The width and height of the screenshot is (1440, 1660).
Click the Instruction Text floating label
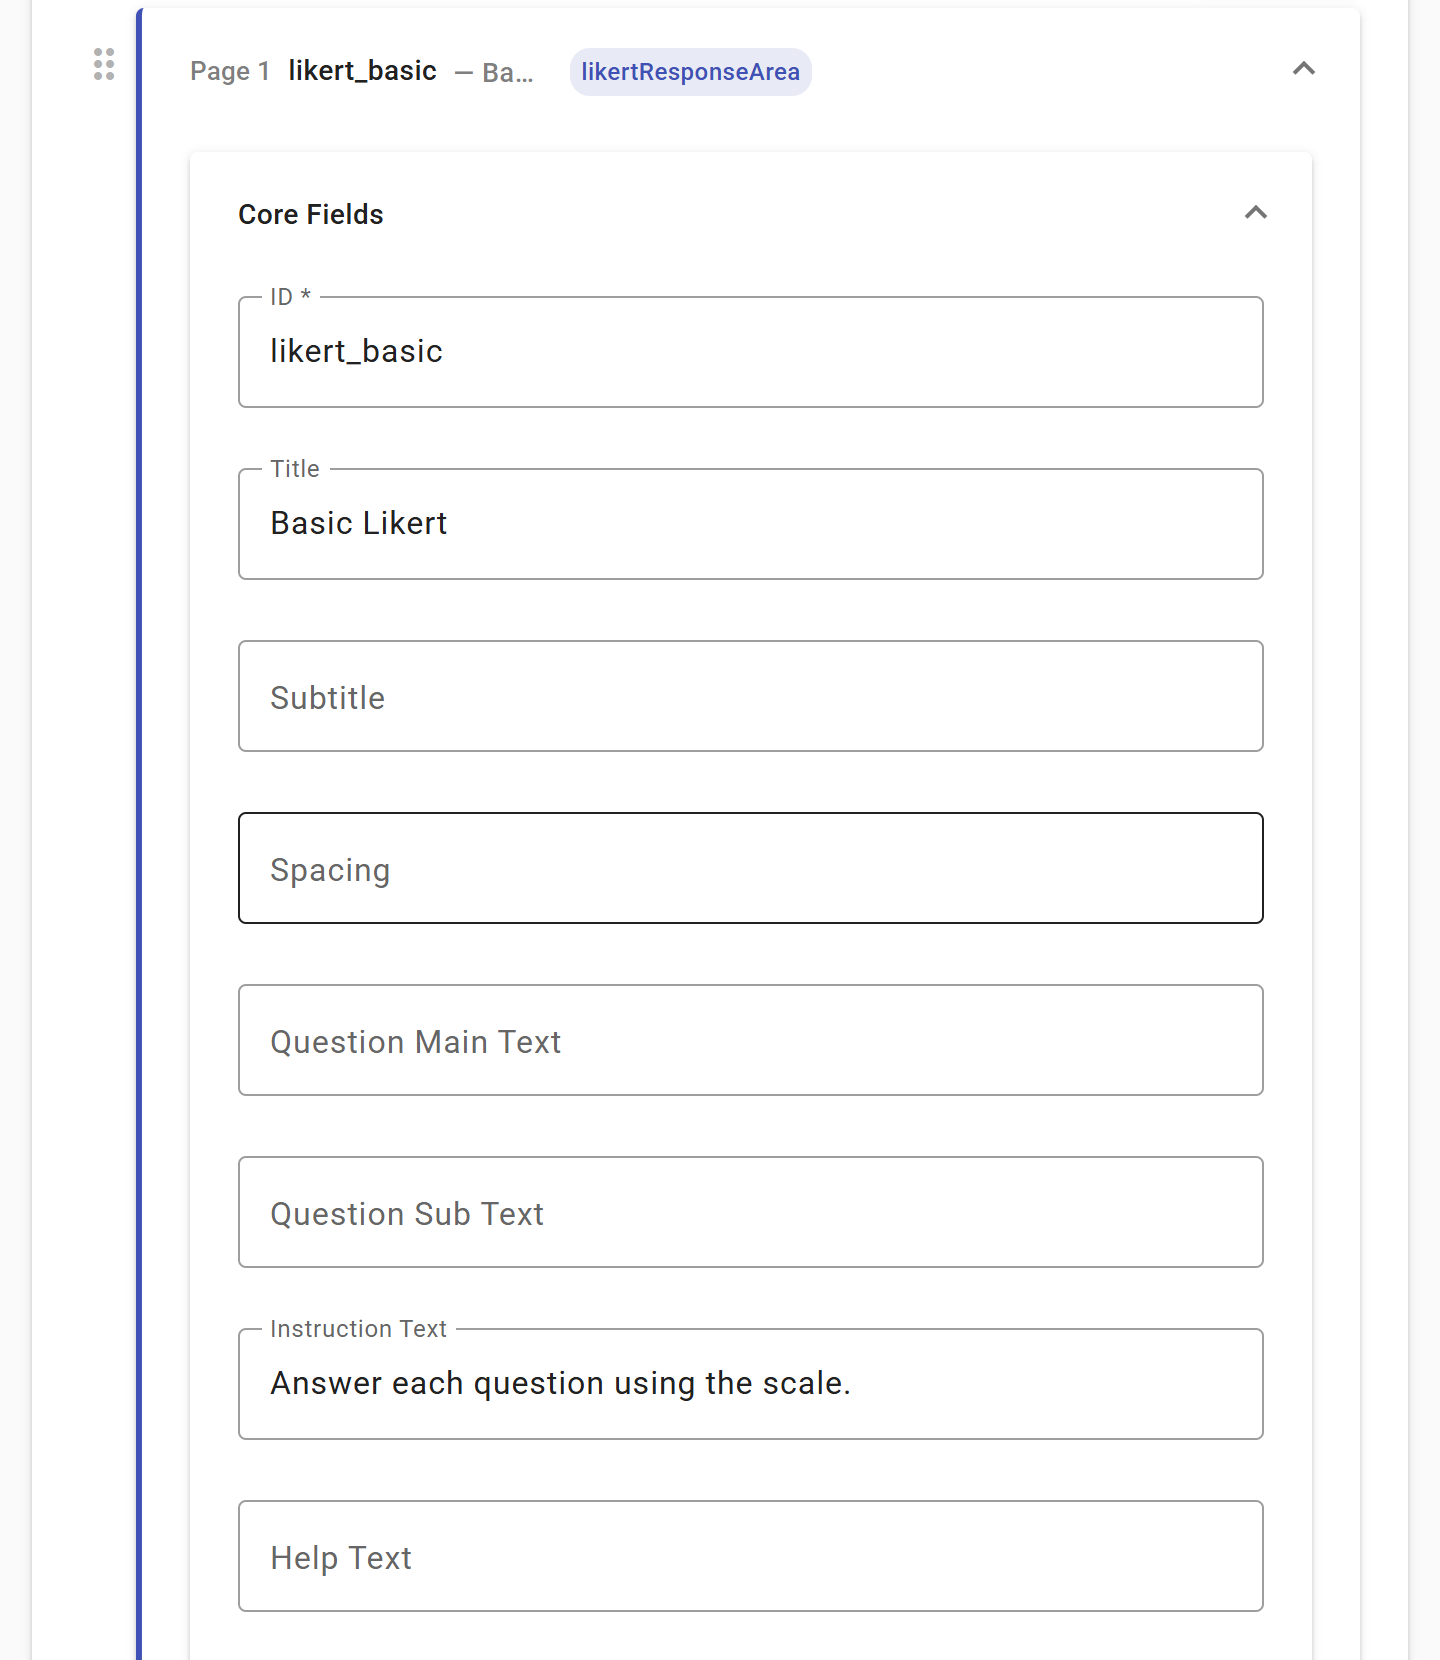(358, 1329)
